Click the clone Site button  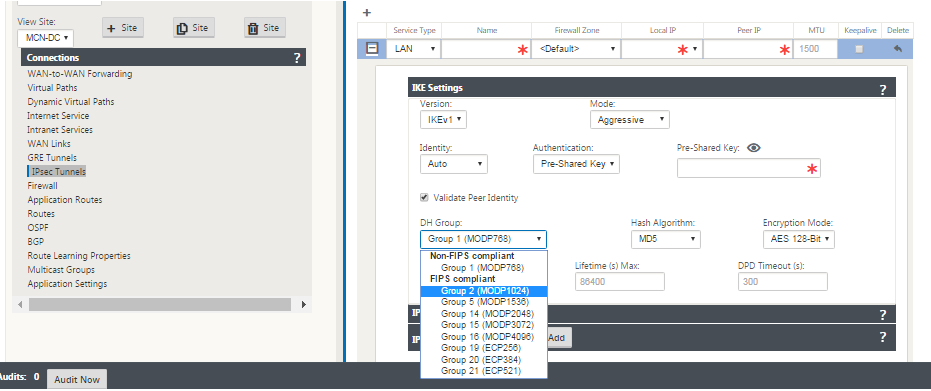[194, 28]
